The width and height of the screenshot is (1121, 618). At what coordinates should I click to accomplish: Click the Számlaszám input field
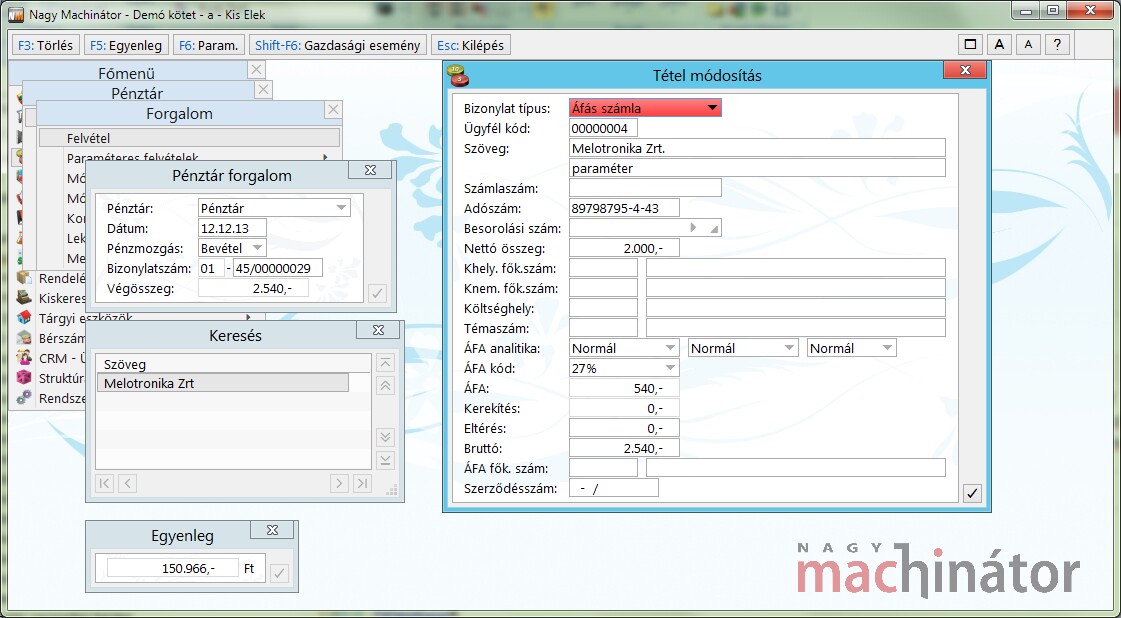pos(645,188)
